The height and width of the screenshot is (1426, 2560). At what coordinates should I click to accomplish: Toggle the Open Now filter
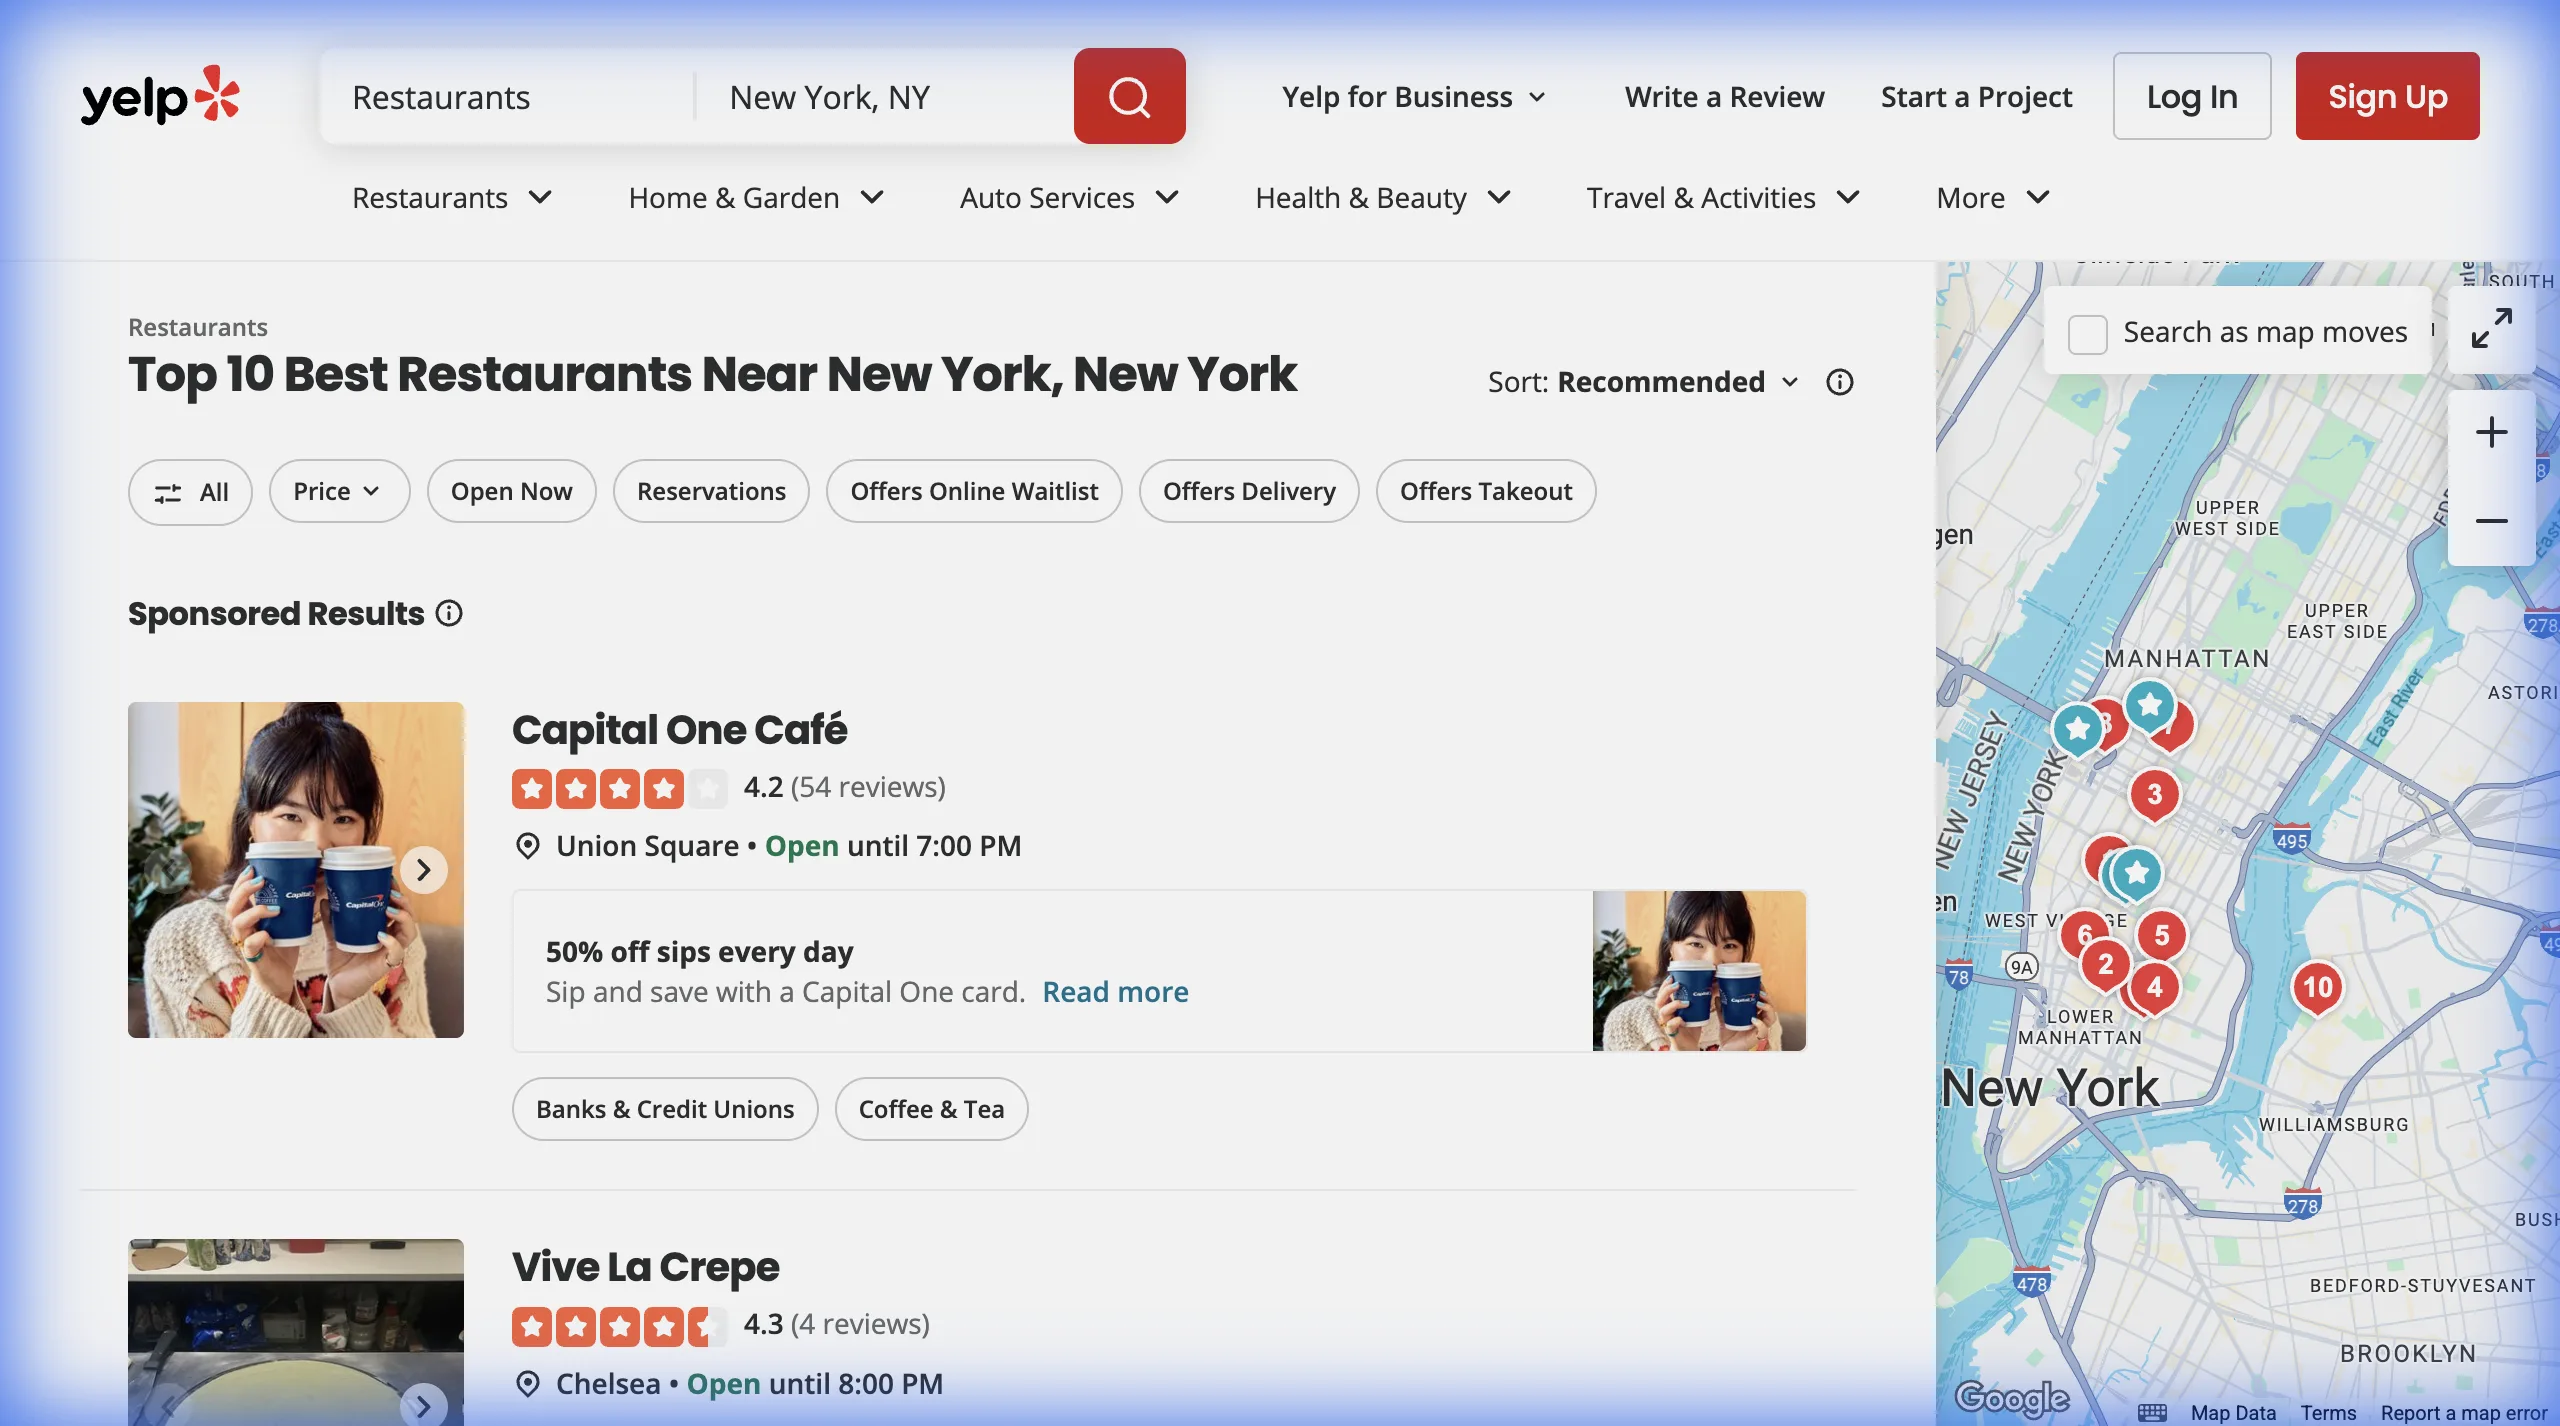(511, 491)
